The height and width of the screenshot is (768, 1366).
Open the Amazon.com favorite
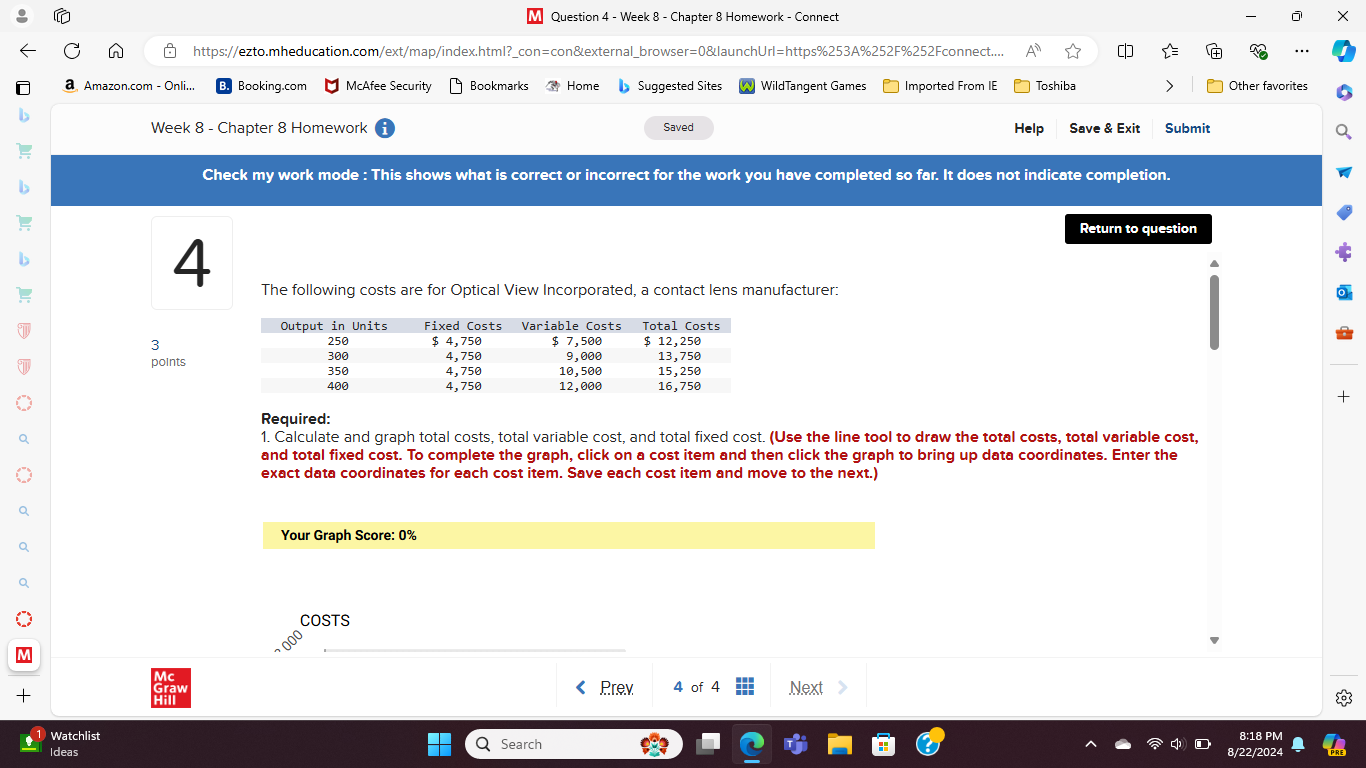coord(130,86)
